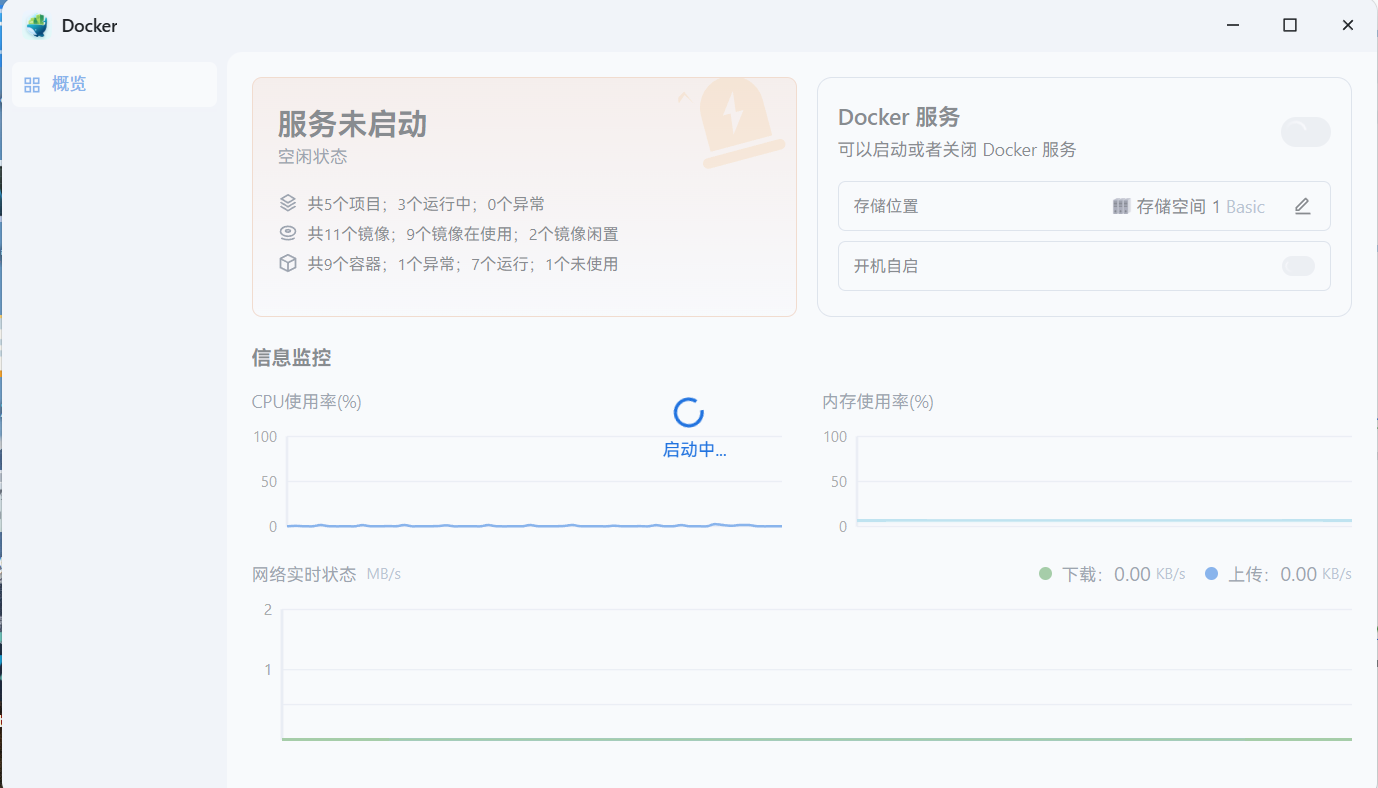Click the text 共5个项目；3个运行中；0个异常
The image size is (1378, 788).
pos(426,204)
